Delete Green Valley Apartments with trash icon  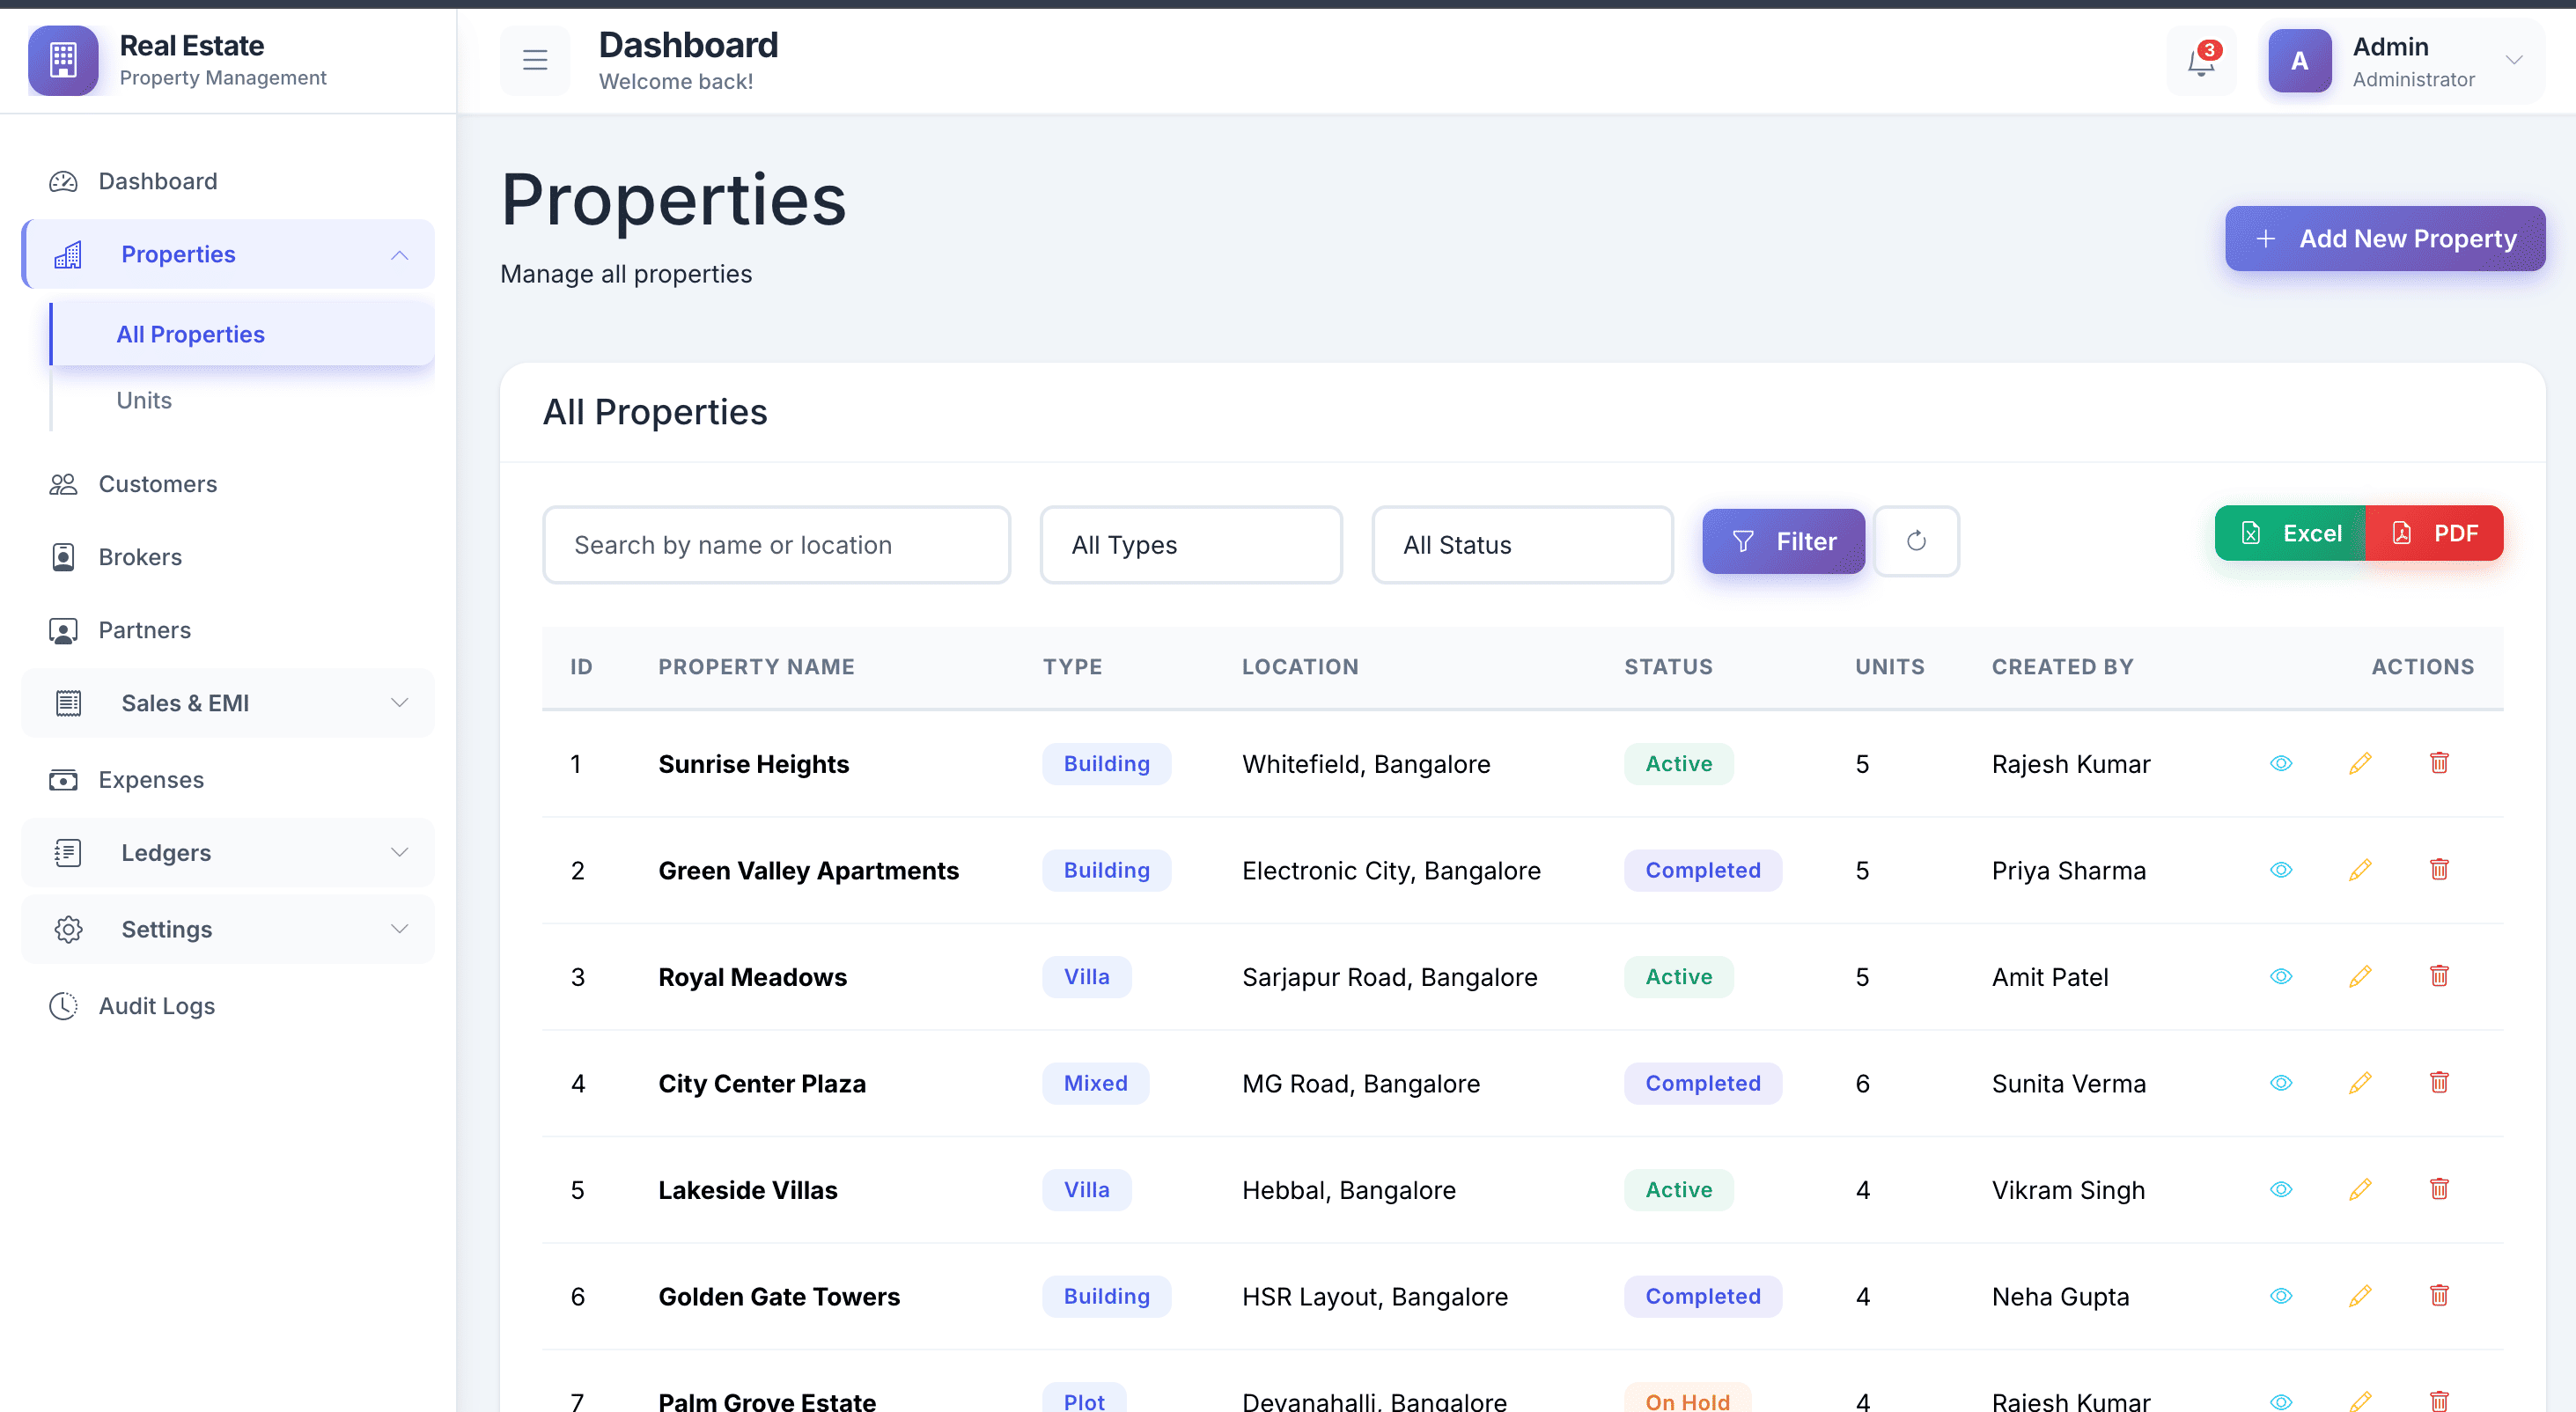(x=2439, y=870)
